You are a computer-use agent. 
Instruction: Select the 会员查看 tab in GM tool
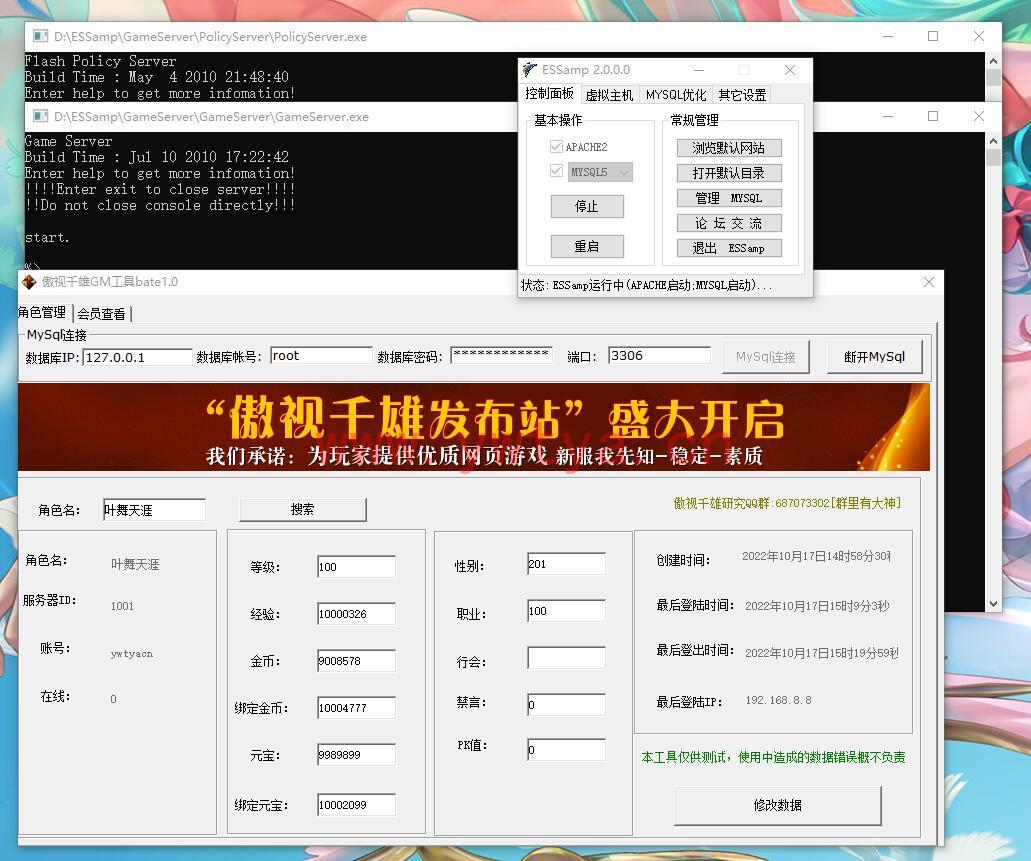101,314
